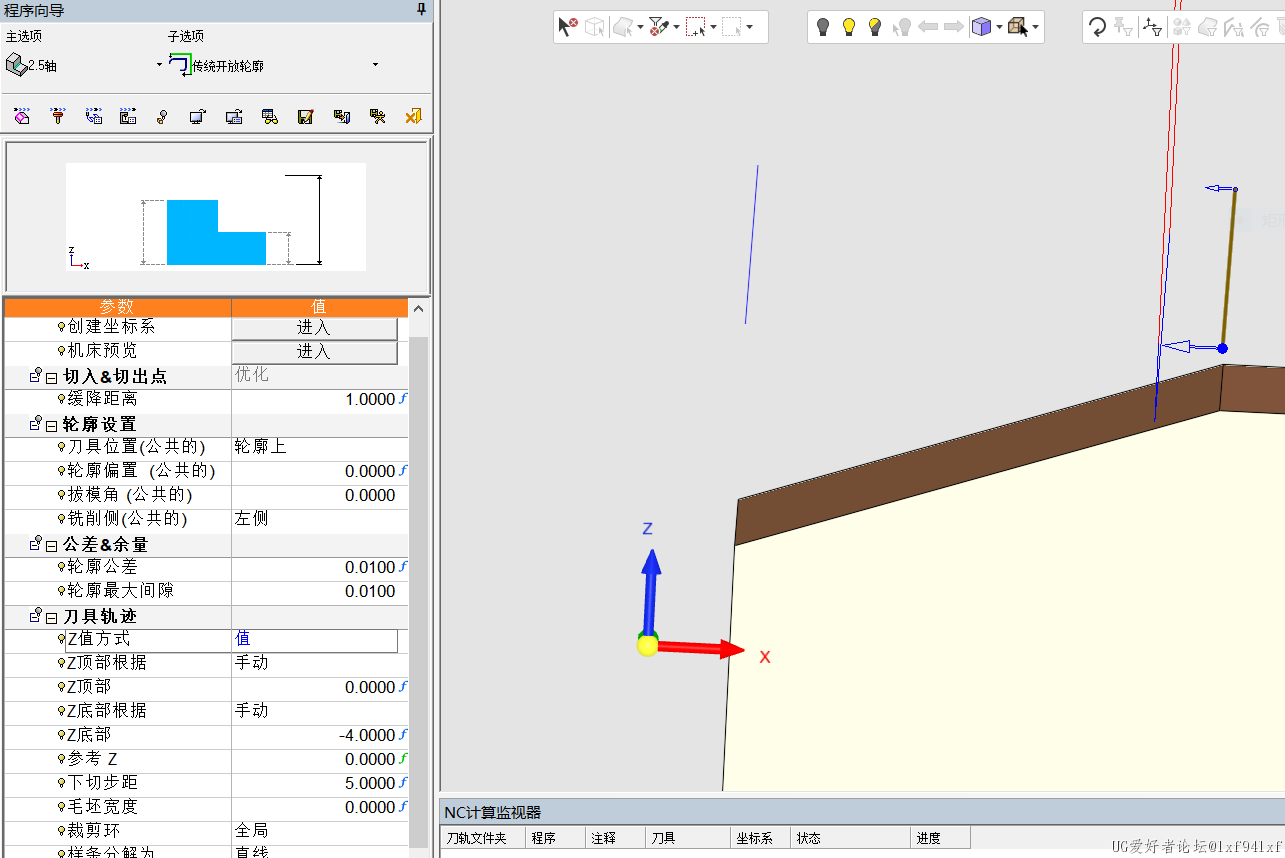The image size is (1285, 858).
Task: Click the Z底部根据 value 手动
Action: (252, 711)
